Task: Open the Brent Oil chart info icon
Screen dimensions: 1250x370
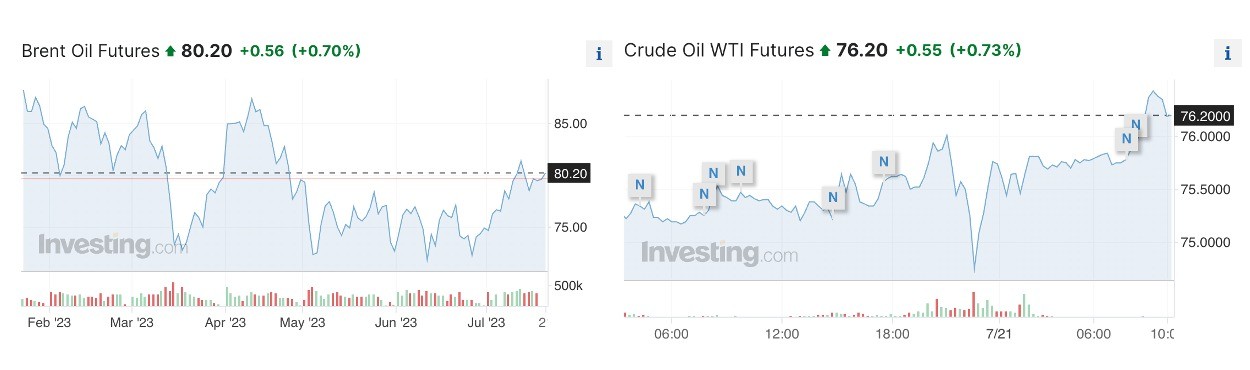Action: tap(598, 54)
